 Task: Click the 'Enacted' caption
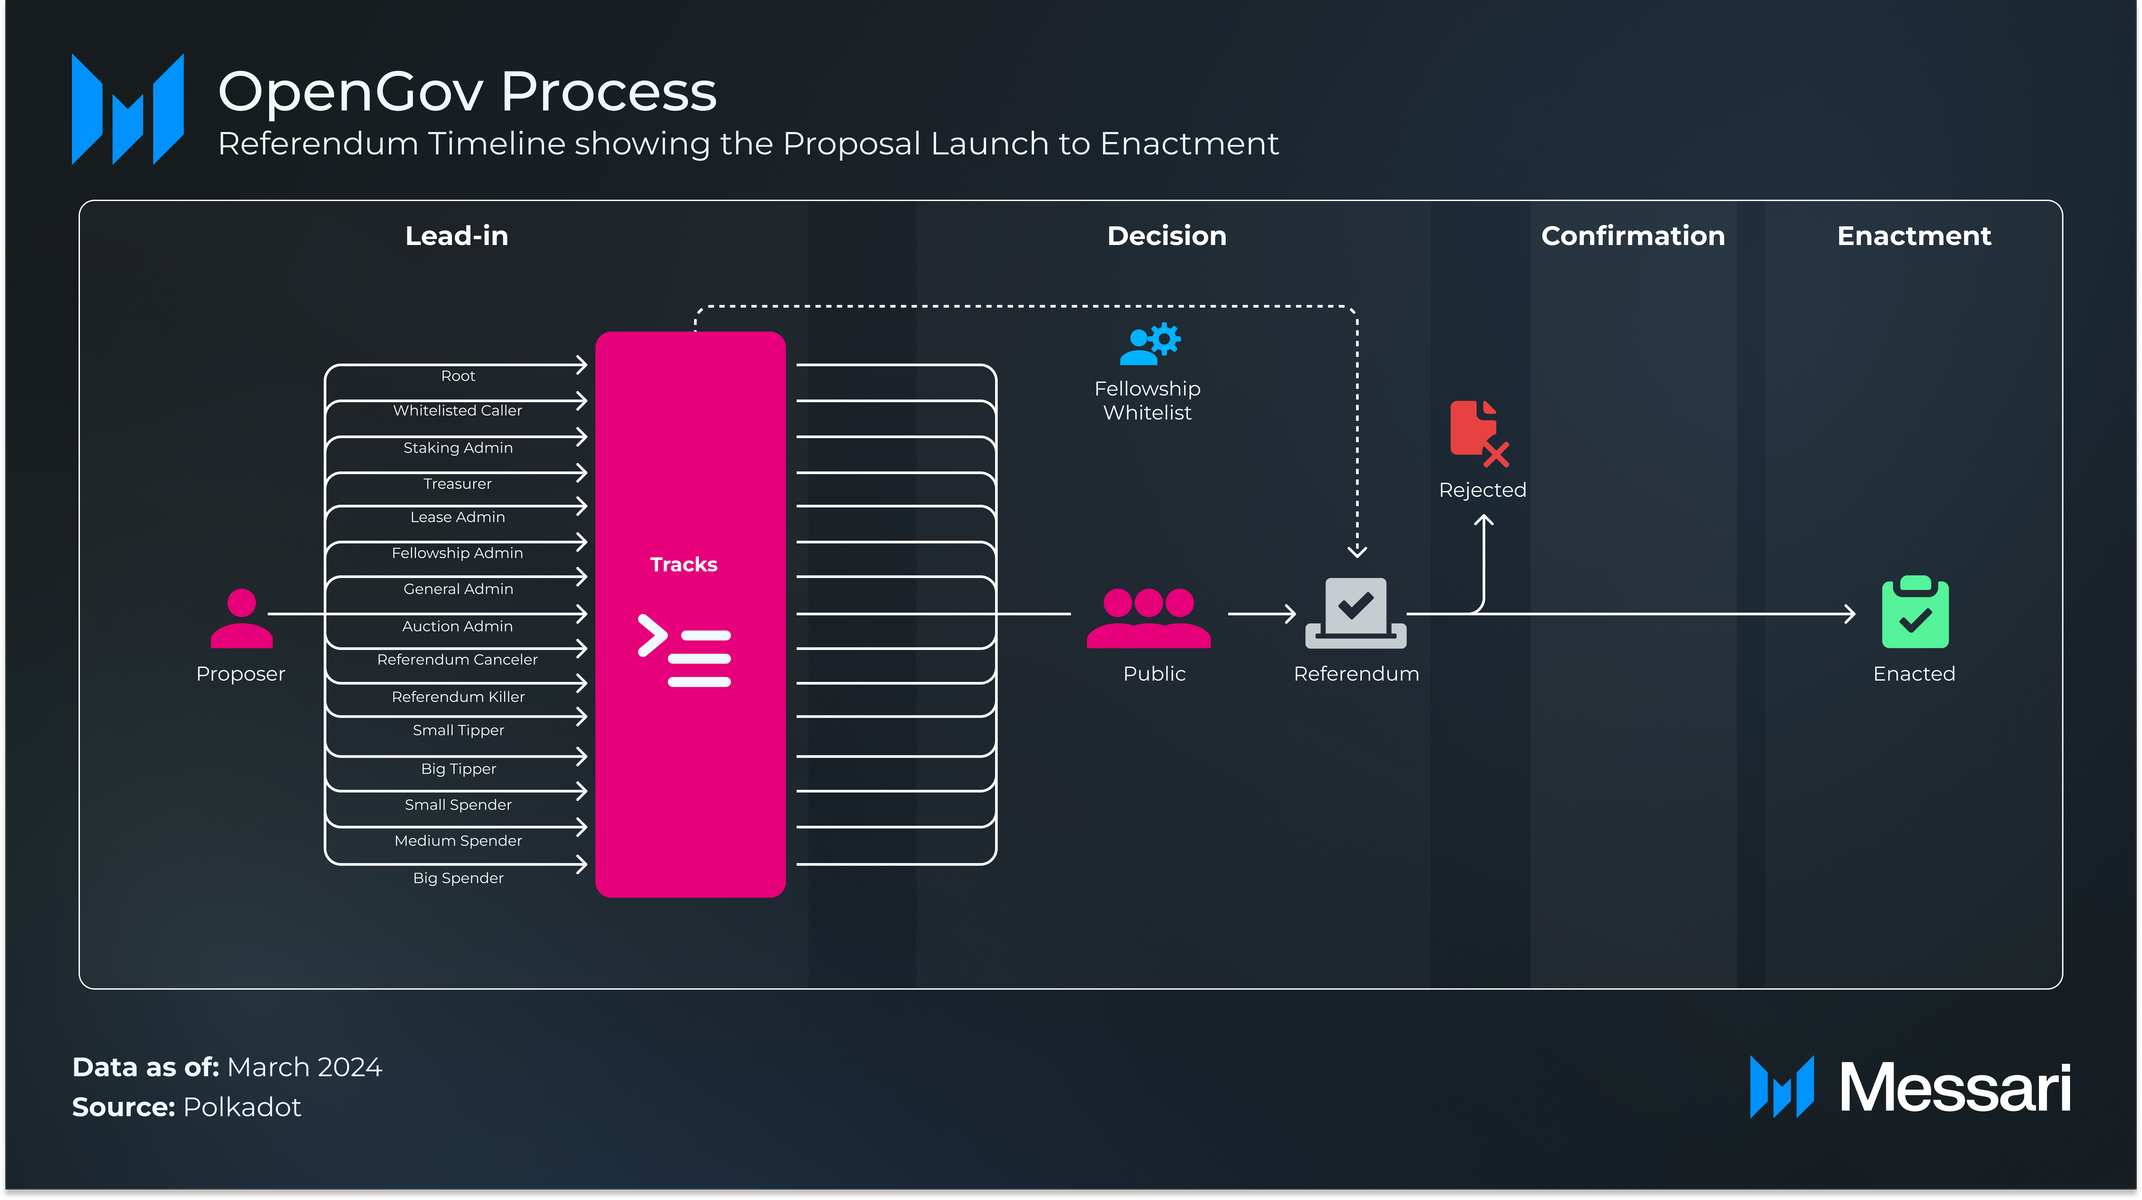1915,674
